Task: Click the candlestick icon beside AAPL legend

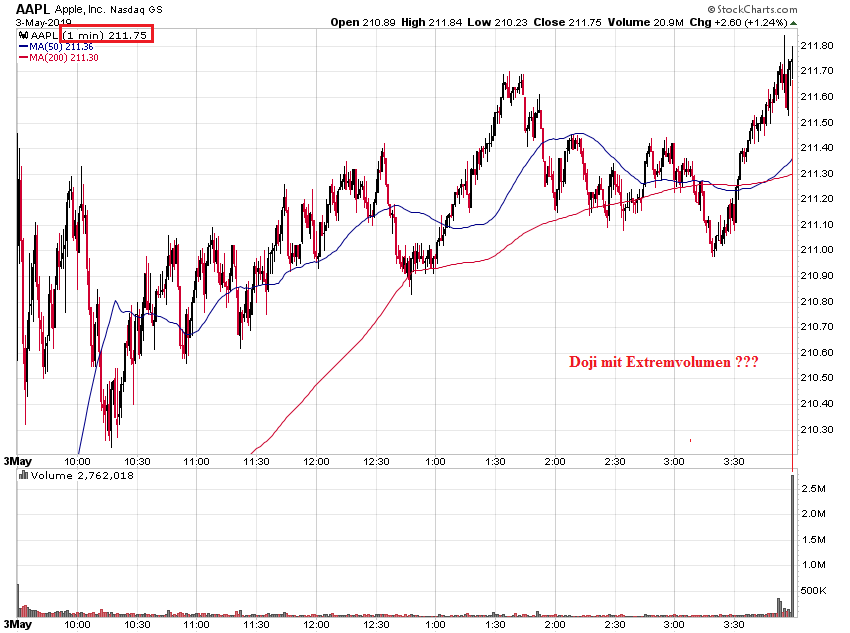Action: [x=24, y=35]
